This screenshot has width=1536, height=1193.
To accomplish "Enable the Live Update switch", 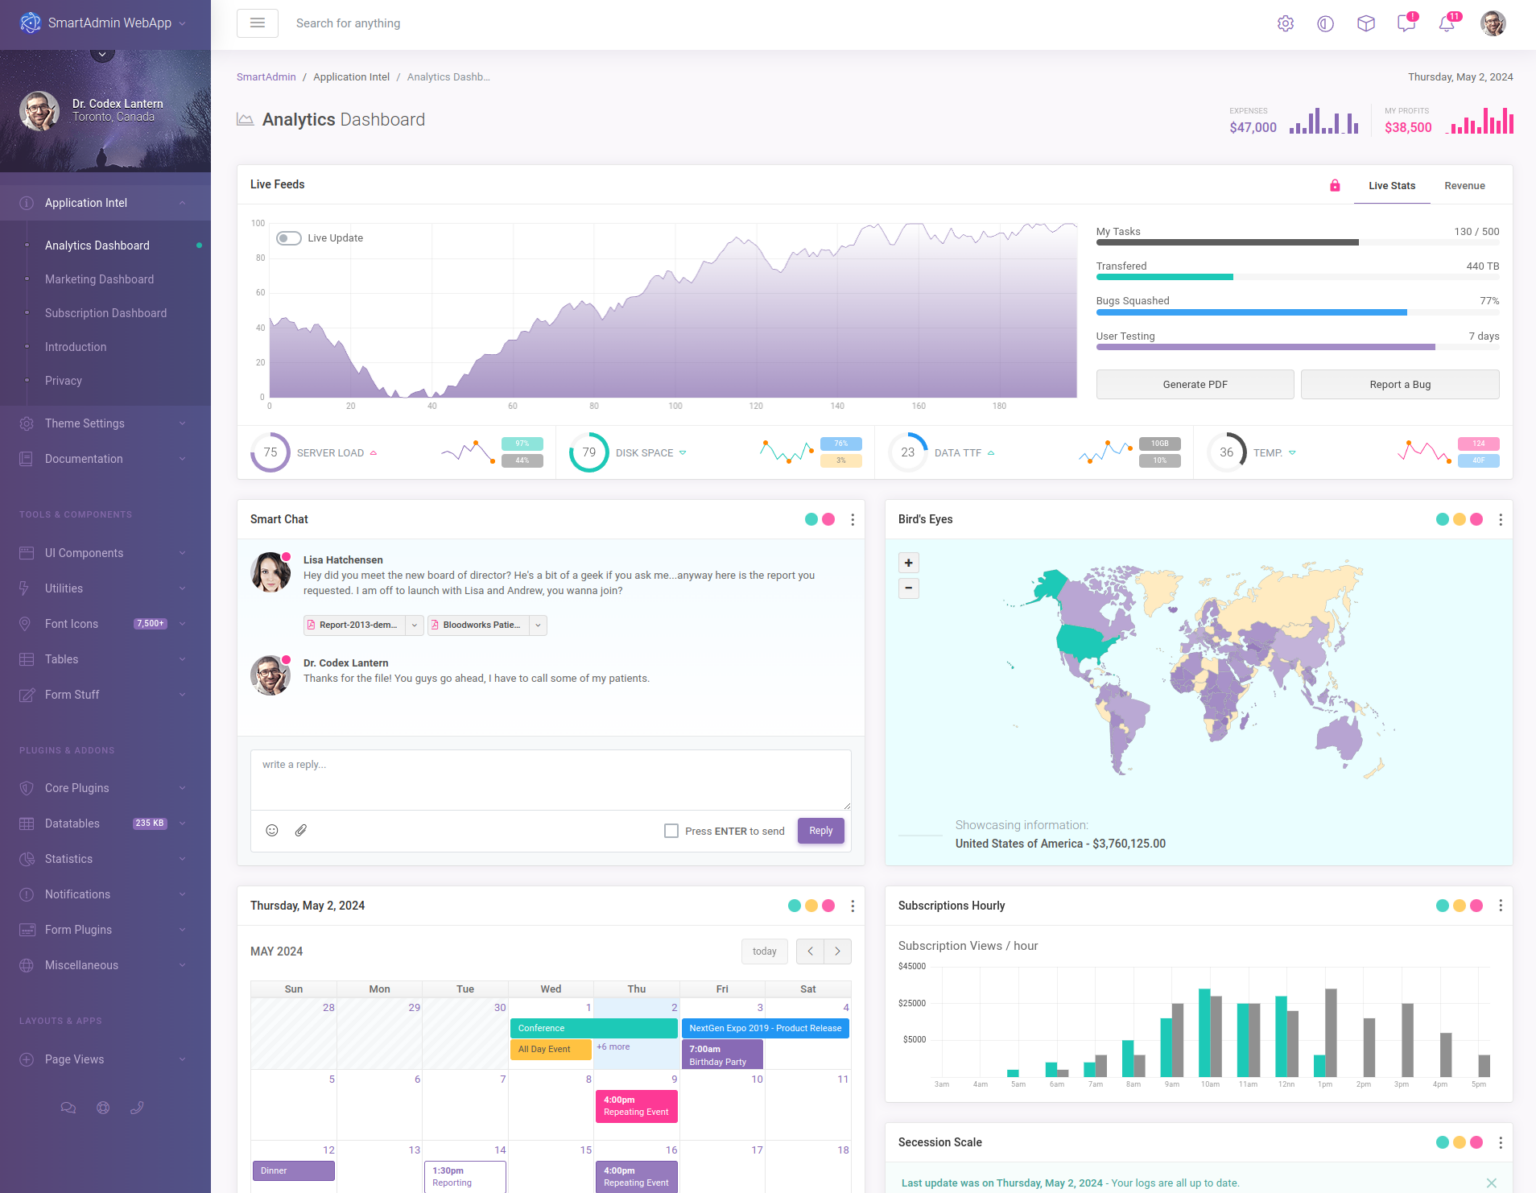I will tap(288, 238).
